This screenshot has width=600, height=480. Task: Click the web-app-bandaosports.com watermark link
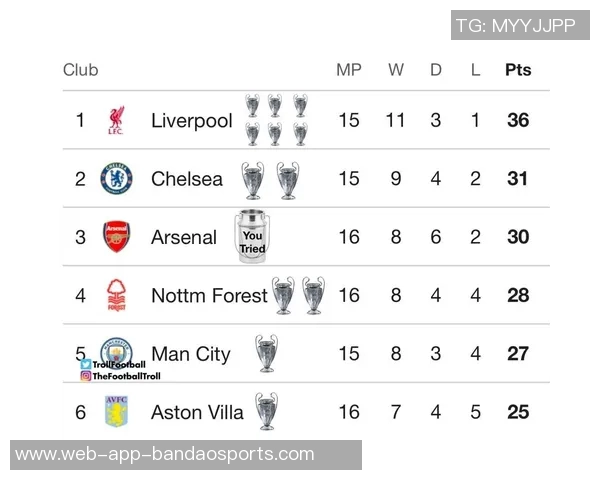click(x=165, y=454)
